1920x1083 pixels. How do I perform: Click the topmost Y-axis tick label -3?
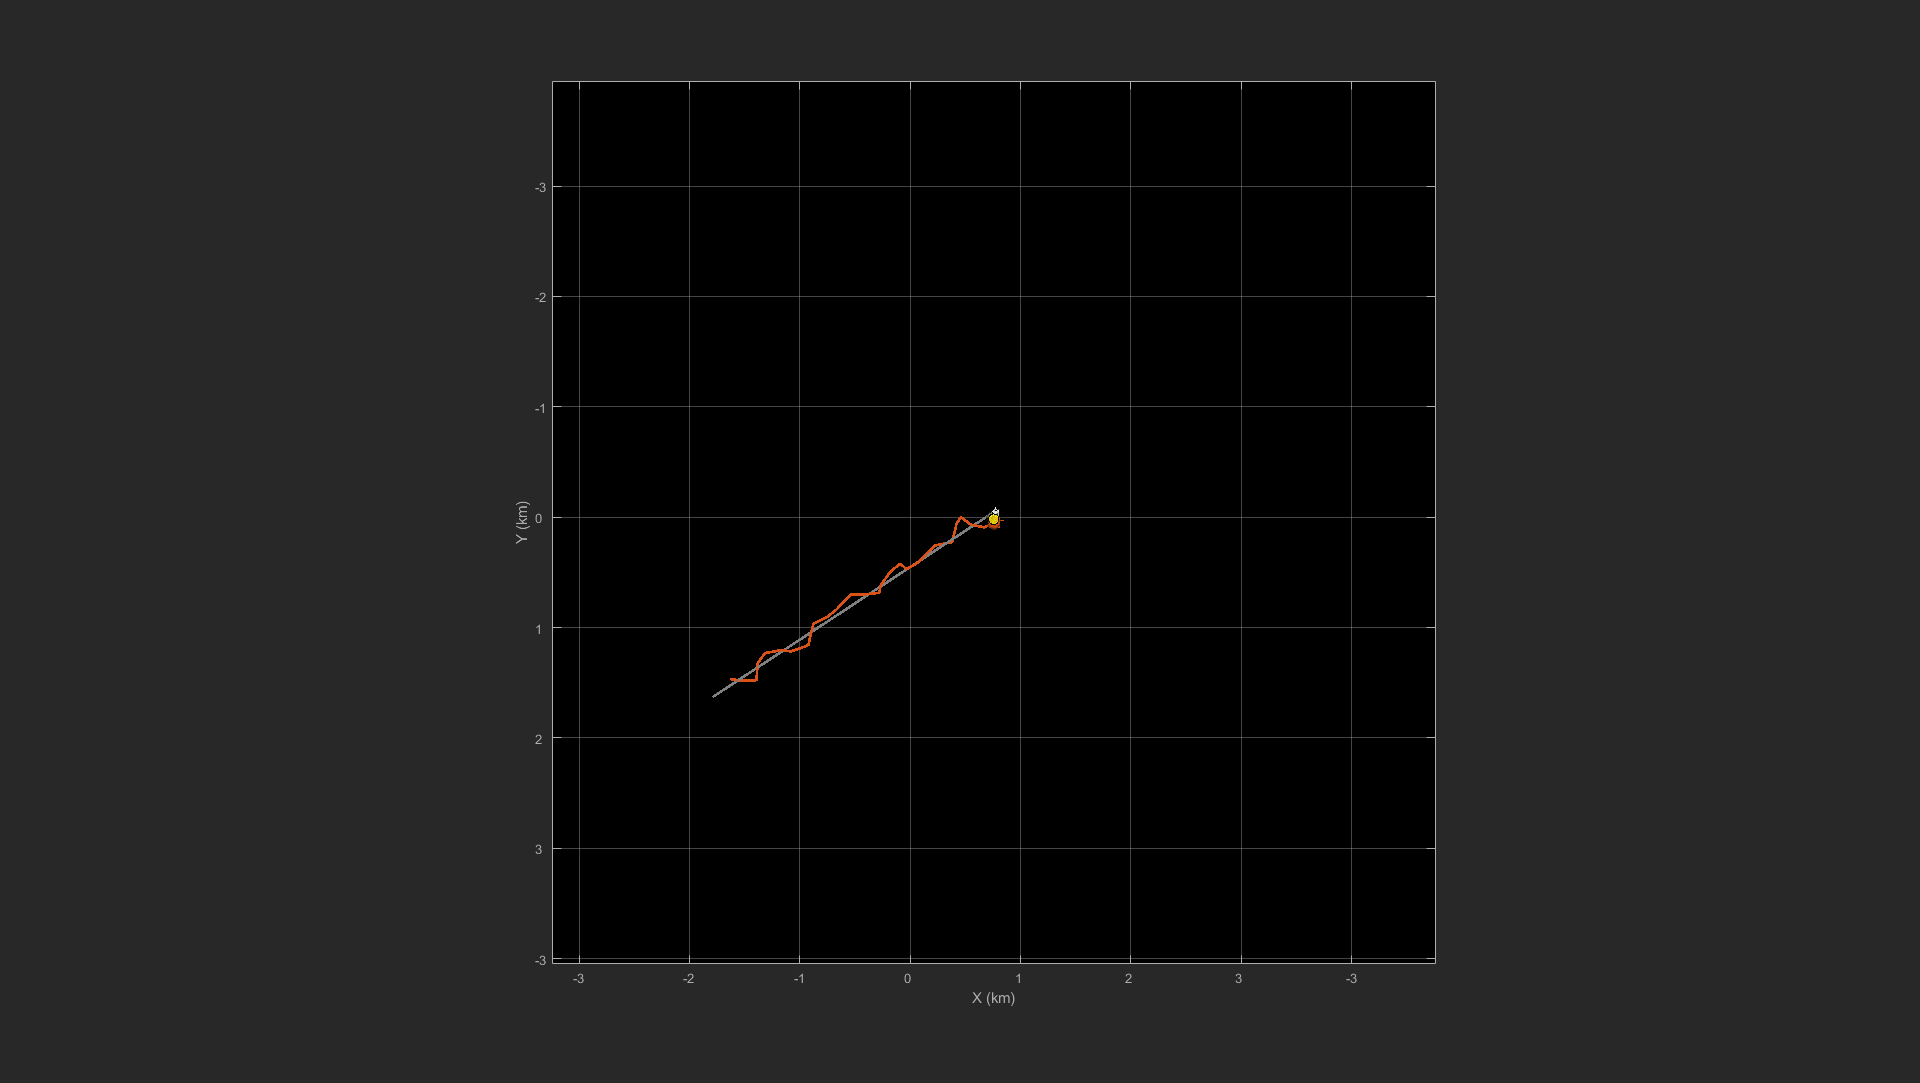click(539, 187)
